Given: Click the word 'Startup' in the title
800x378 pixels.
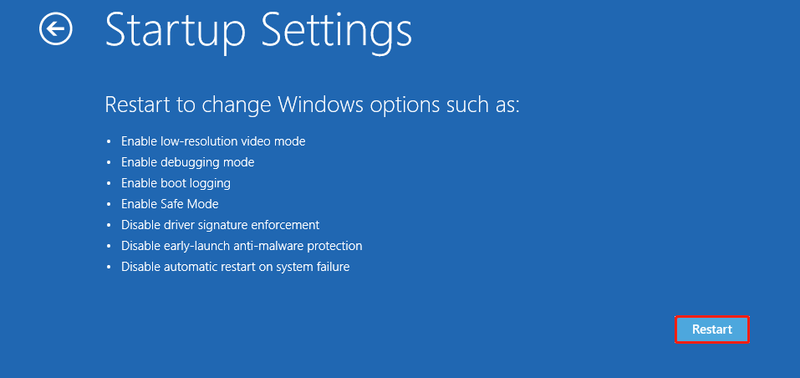Looking at the screenshot, I should (175, 31).
